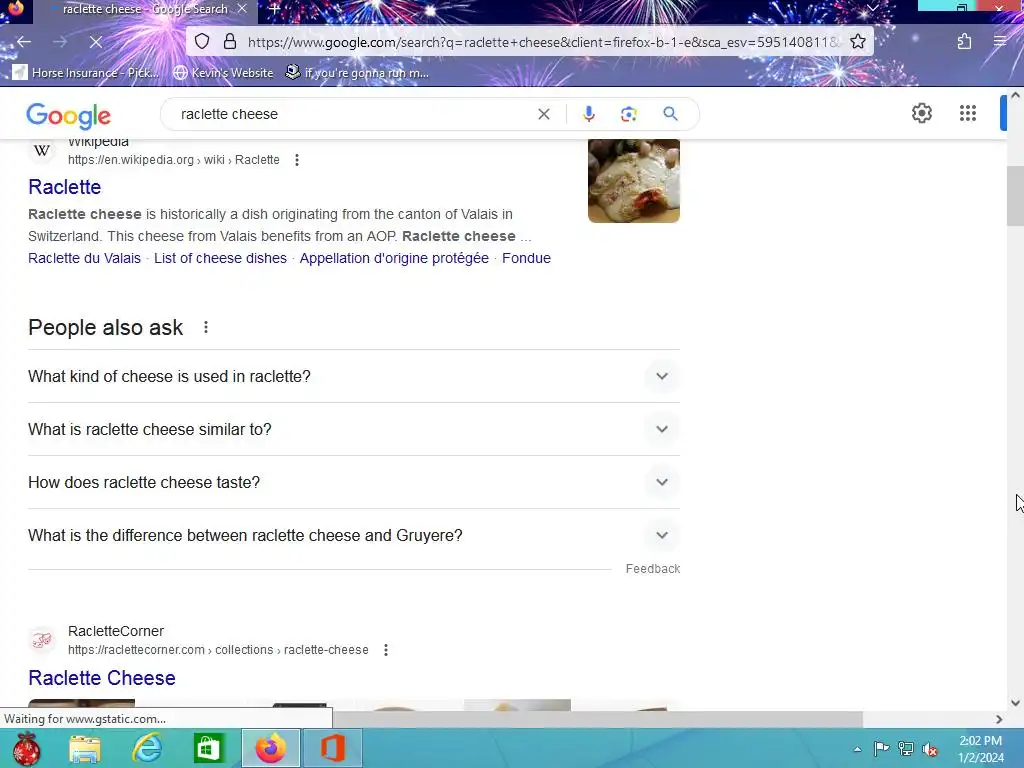
Task: Open RacletteCorner result three-dot options
Action: click(x=386, y=650)
